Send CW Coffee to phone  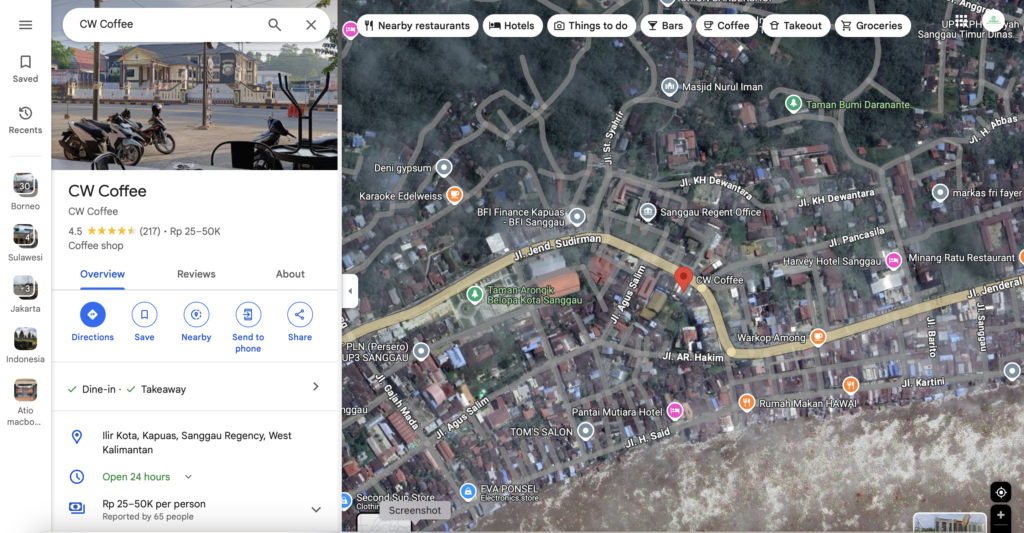tap(248, 315)
